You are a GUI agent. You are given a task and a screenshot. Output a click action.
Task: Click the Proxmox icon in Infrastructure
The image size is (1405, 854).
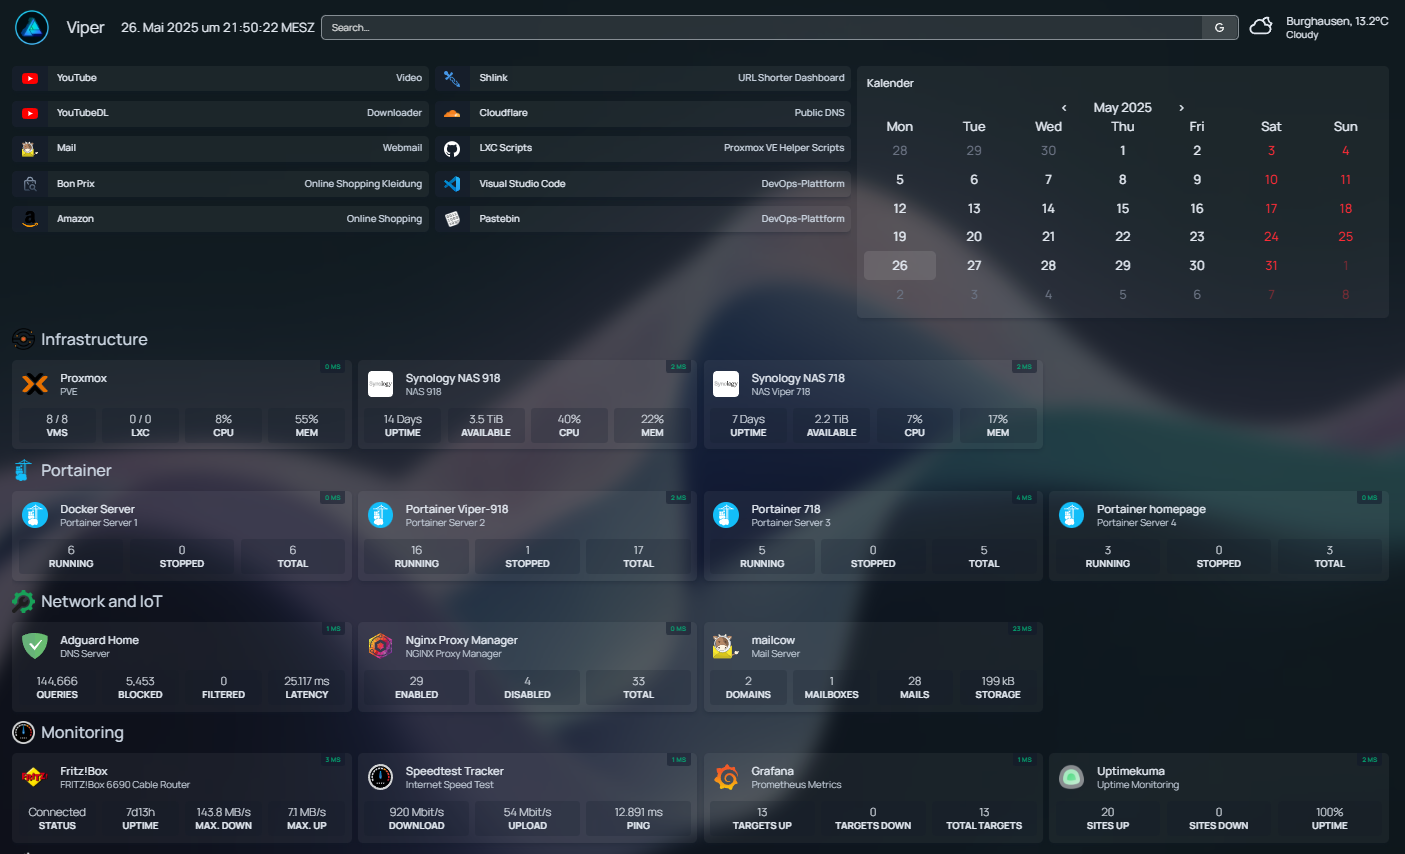(x=35, y=384)
